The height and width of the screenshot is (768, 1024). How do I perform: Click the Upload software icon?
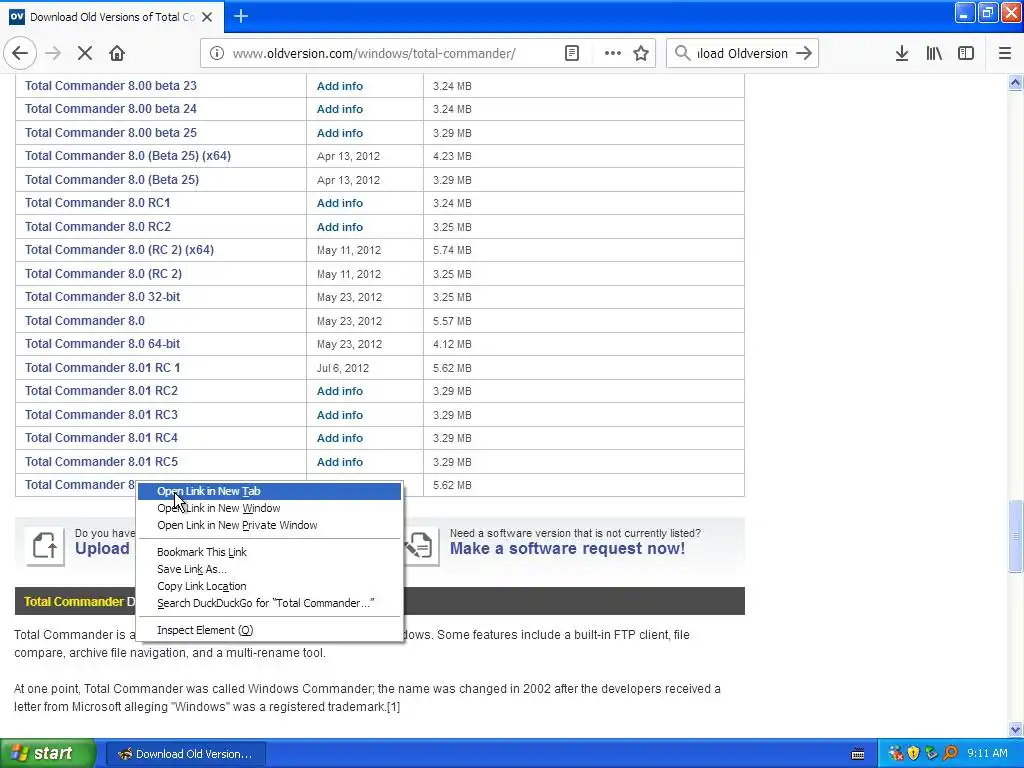coord(44,546)
